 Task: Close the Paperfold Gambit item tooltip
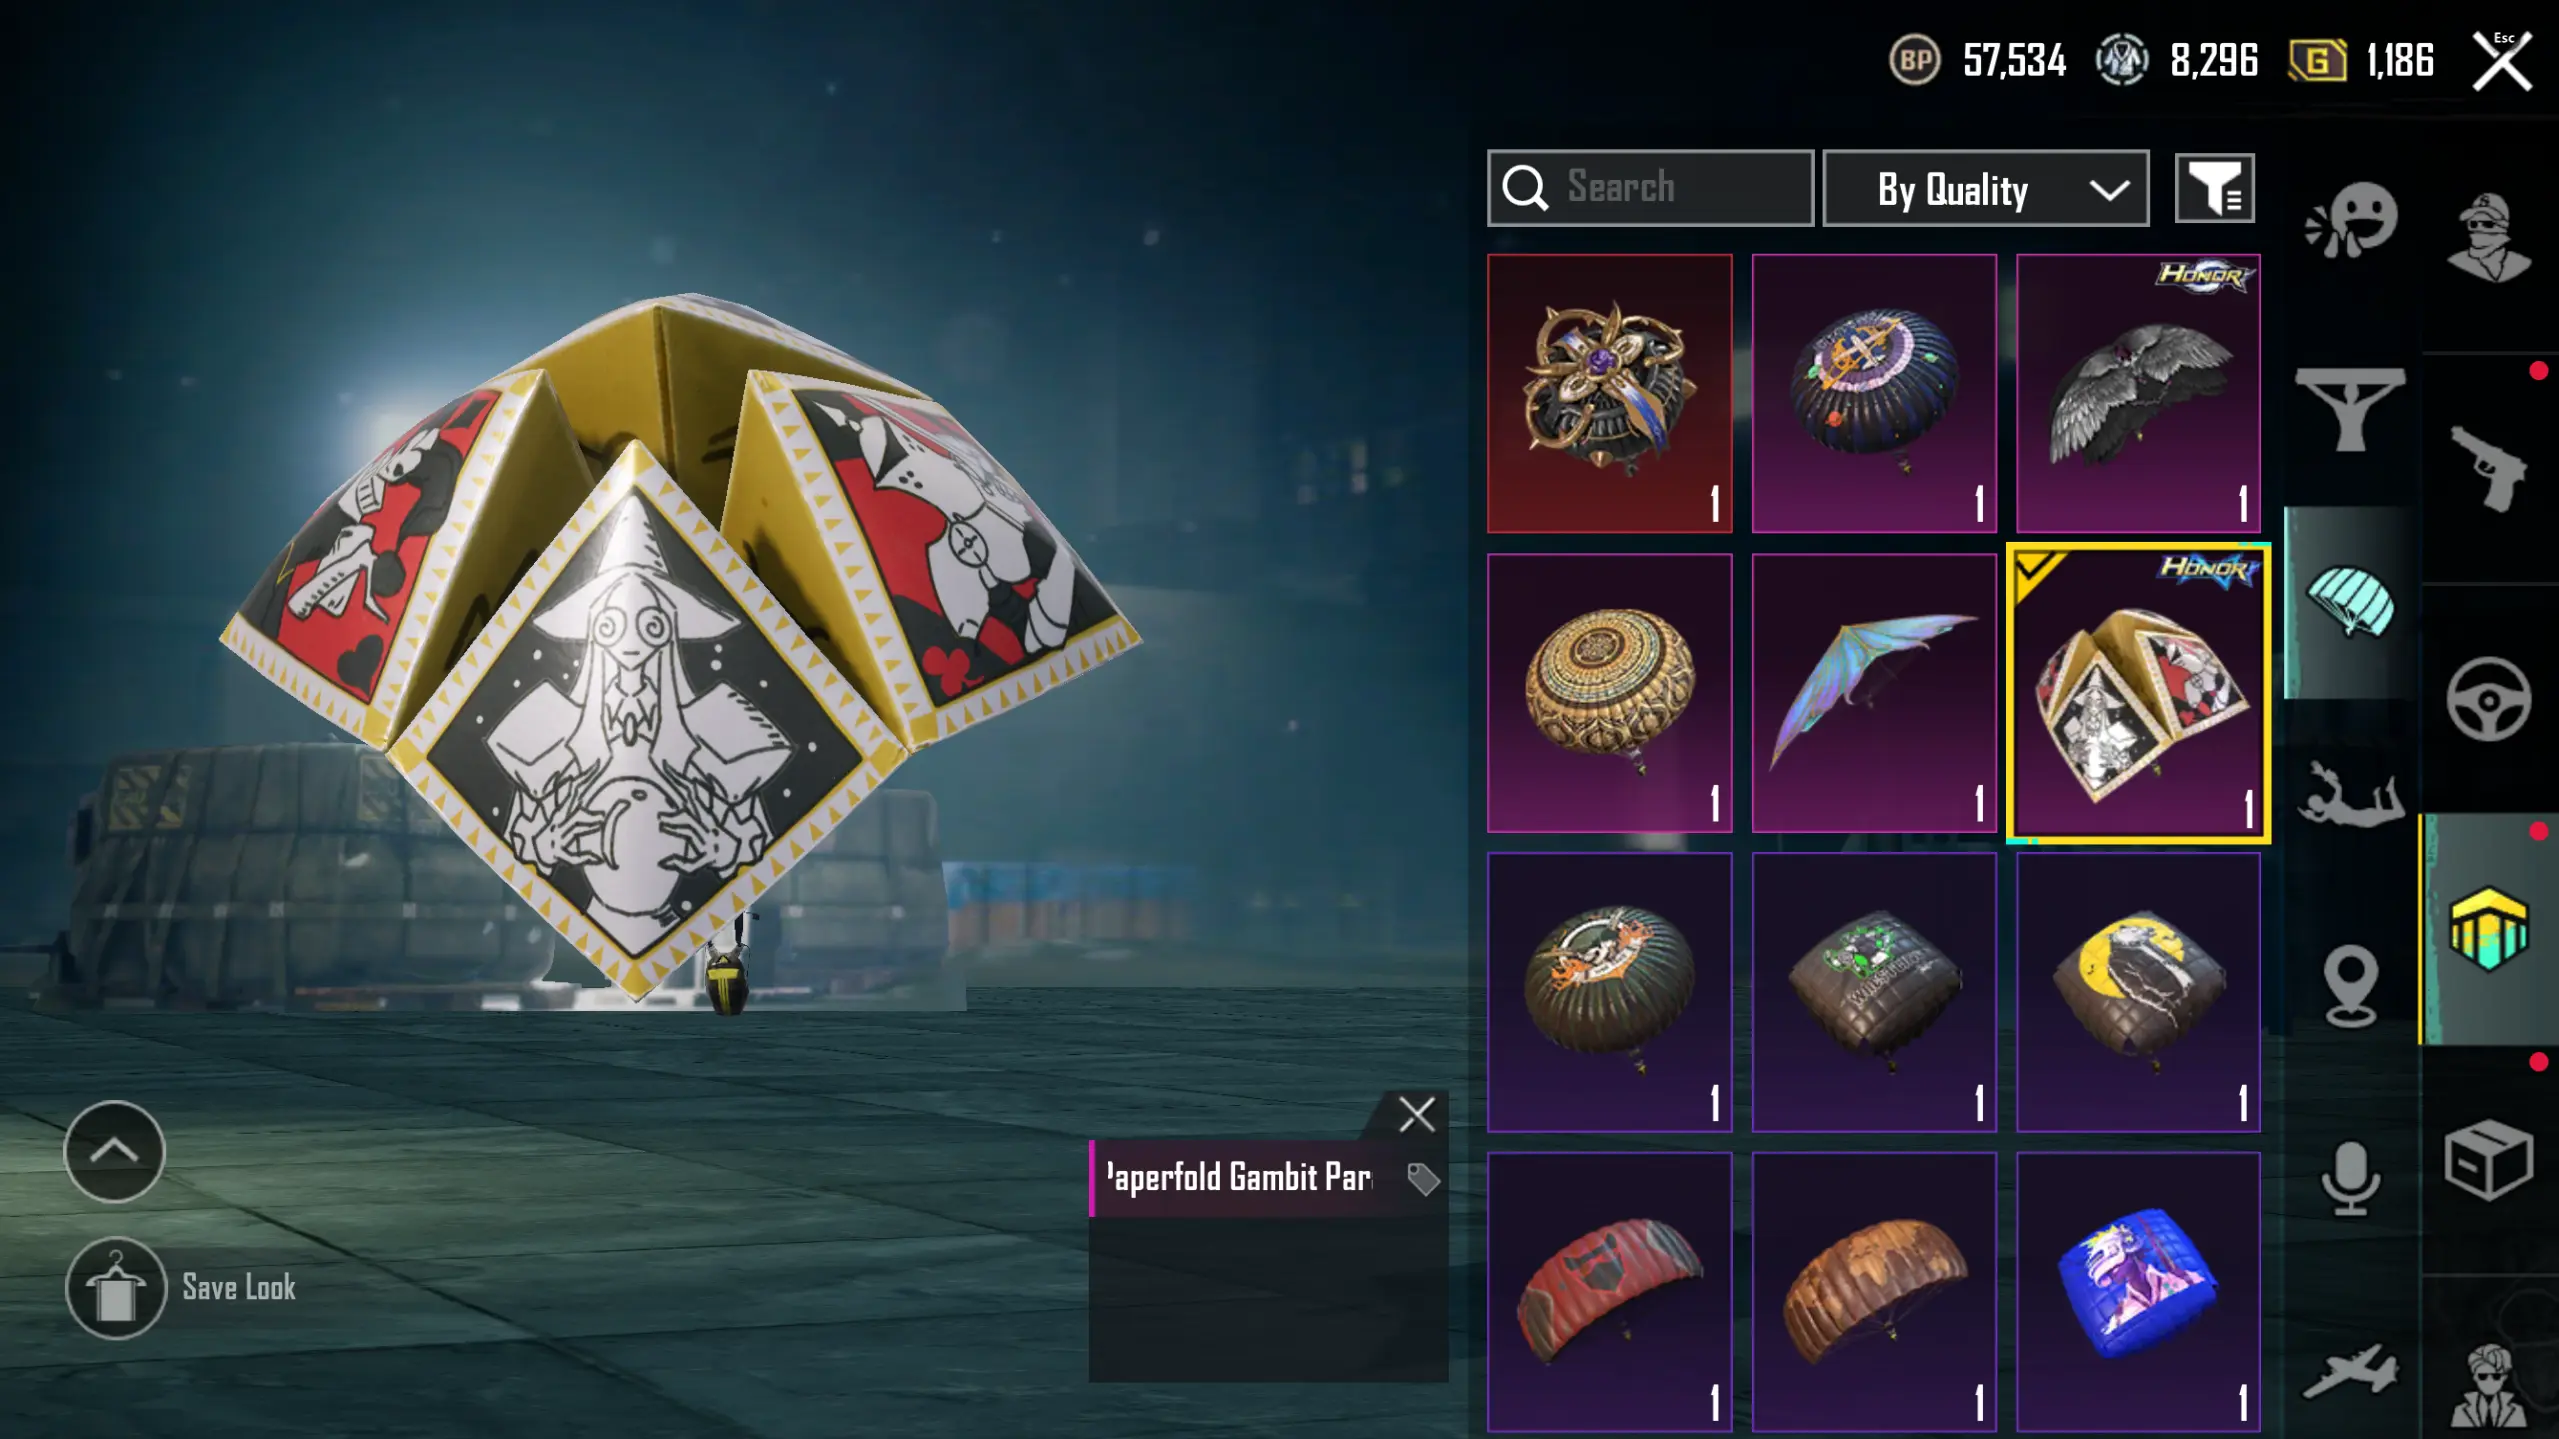tap(1416, 1114)
